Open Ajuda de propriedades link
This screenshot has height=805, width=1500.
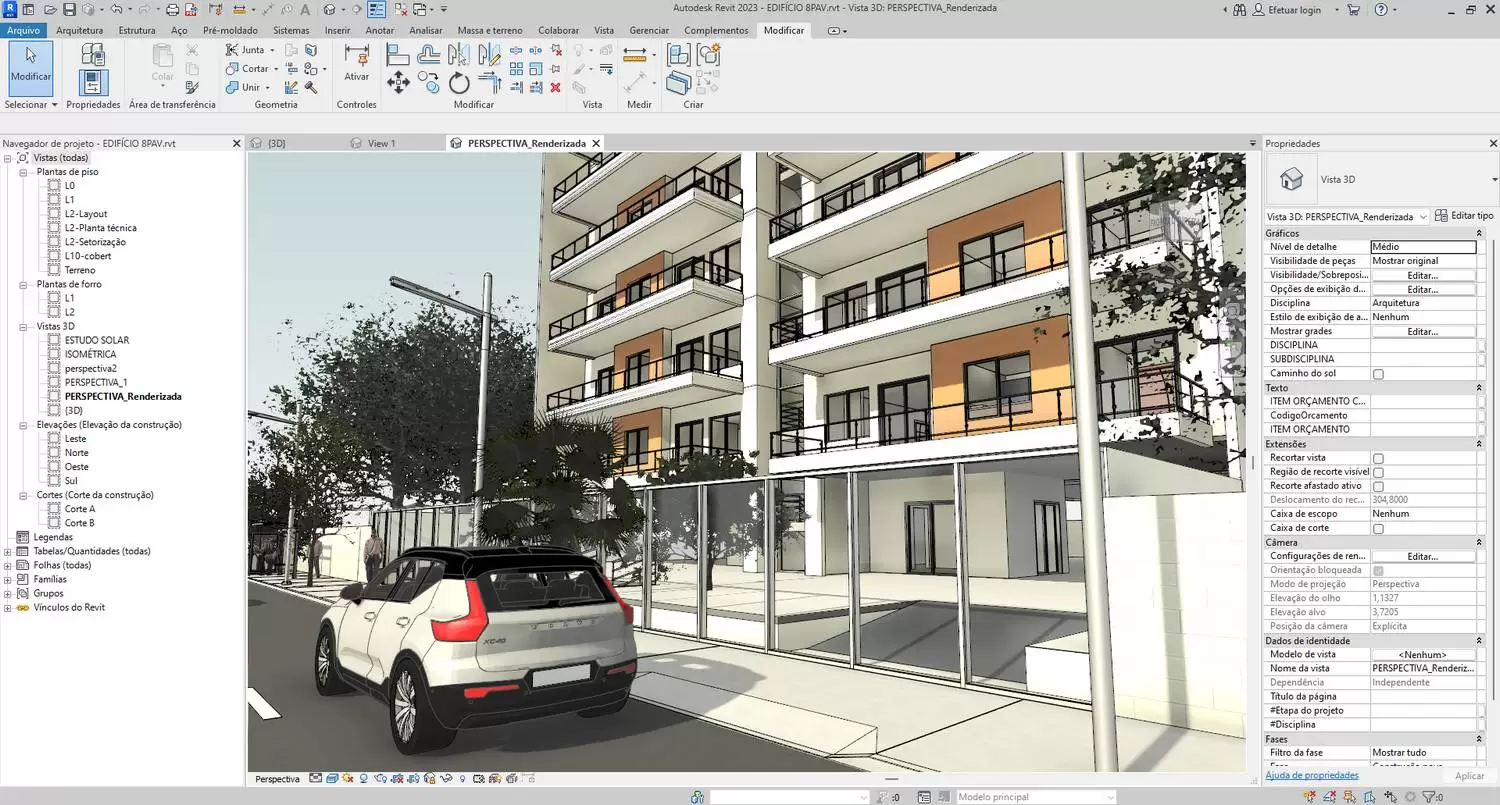[1312, 775]
